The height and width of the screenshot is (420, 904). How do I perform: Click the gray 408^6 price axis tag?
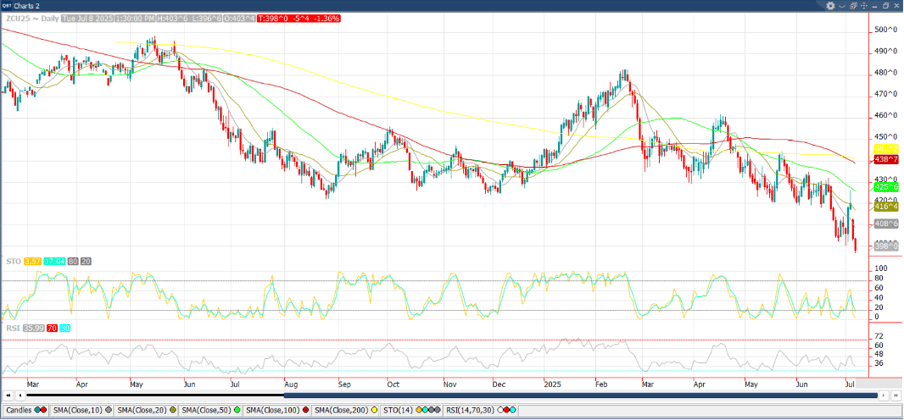pyautogui.click(x=884, y=224)
